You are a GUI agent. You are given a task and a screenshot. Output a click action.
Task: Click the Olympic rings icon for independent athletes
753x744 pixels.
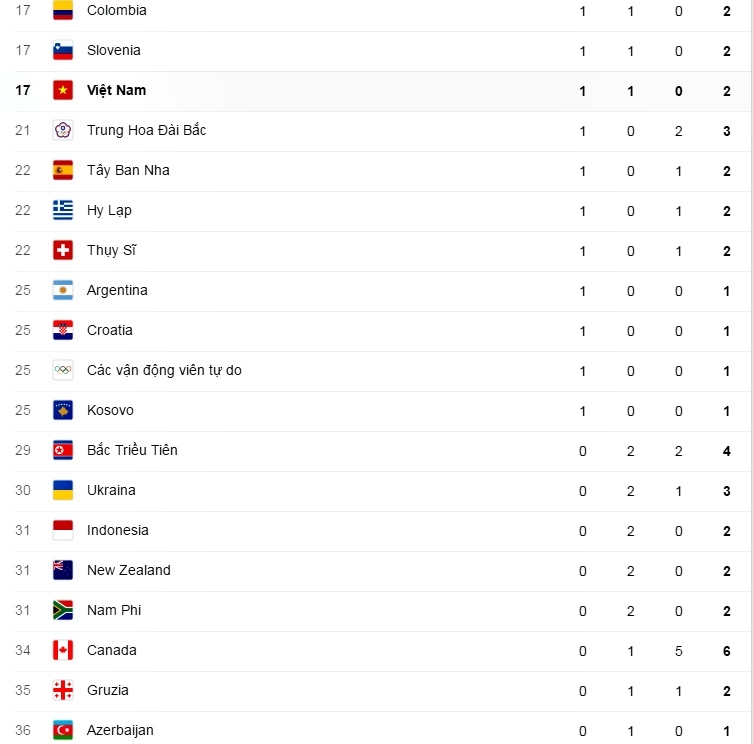pyautogui.click(x=63, y=371)
